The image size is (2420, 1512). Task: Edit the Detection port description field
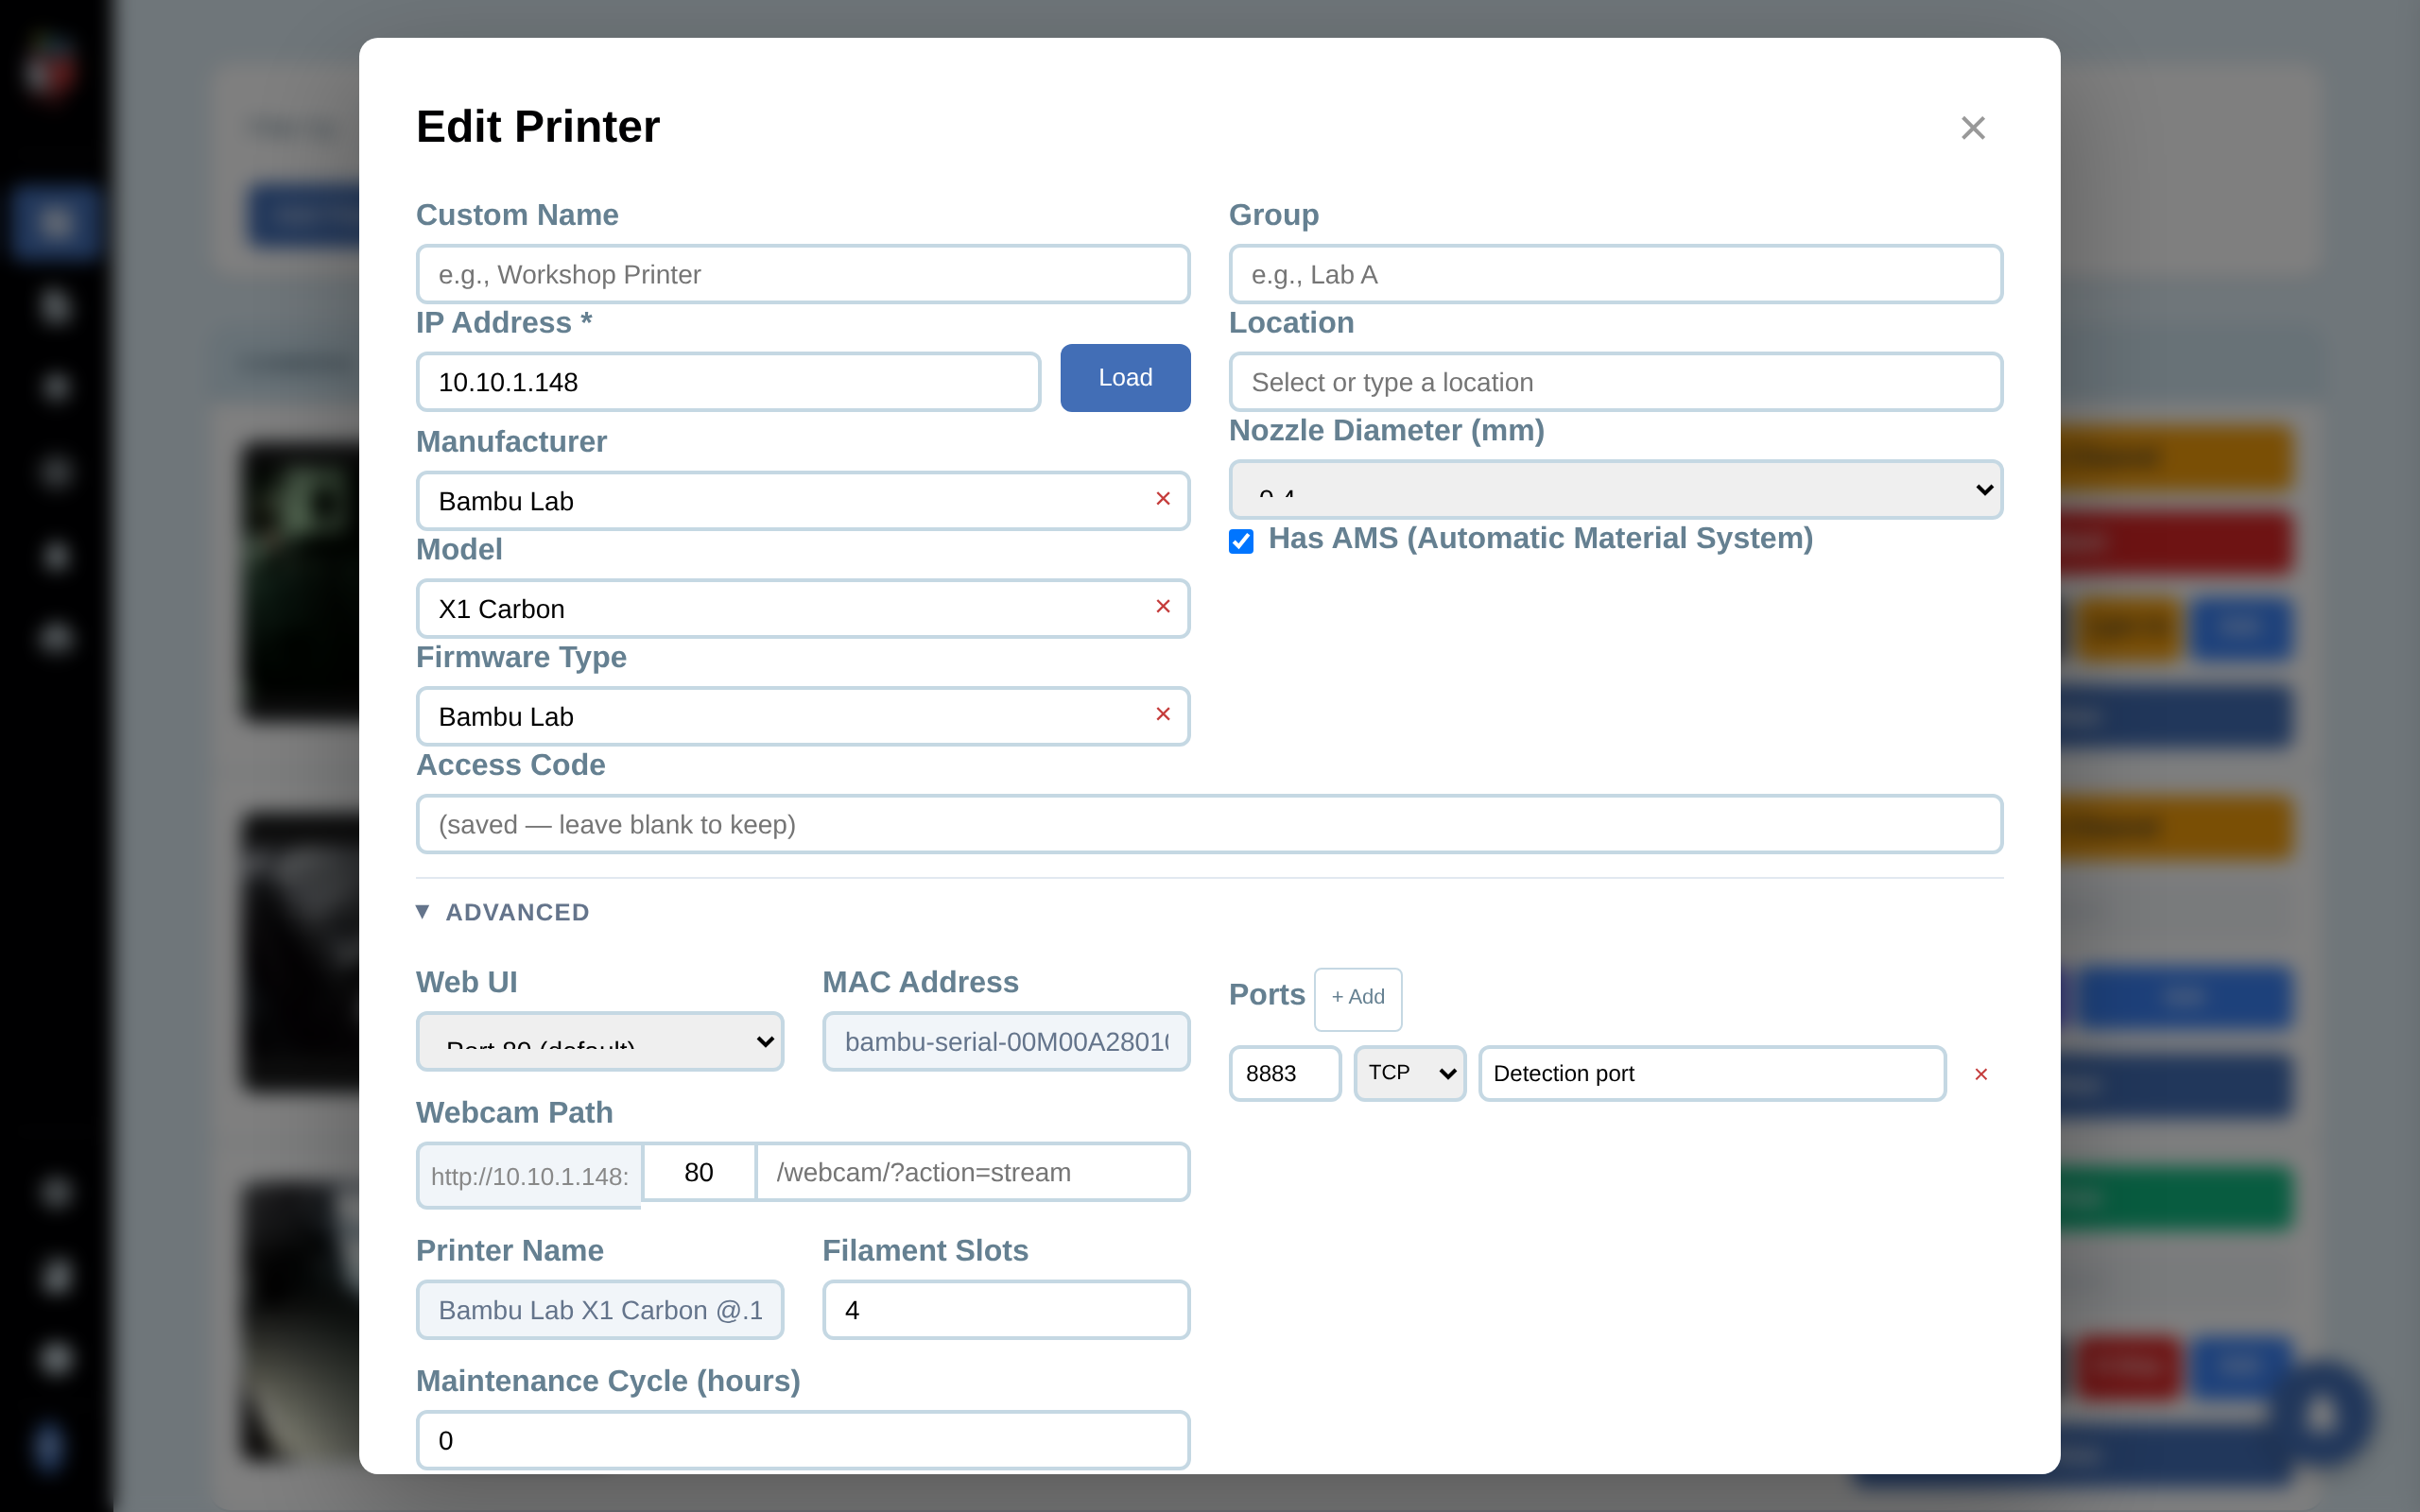coord(1712,1073)
